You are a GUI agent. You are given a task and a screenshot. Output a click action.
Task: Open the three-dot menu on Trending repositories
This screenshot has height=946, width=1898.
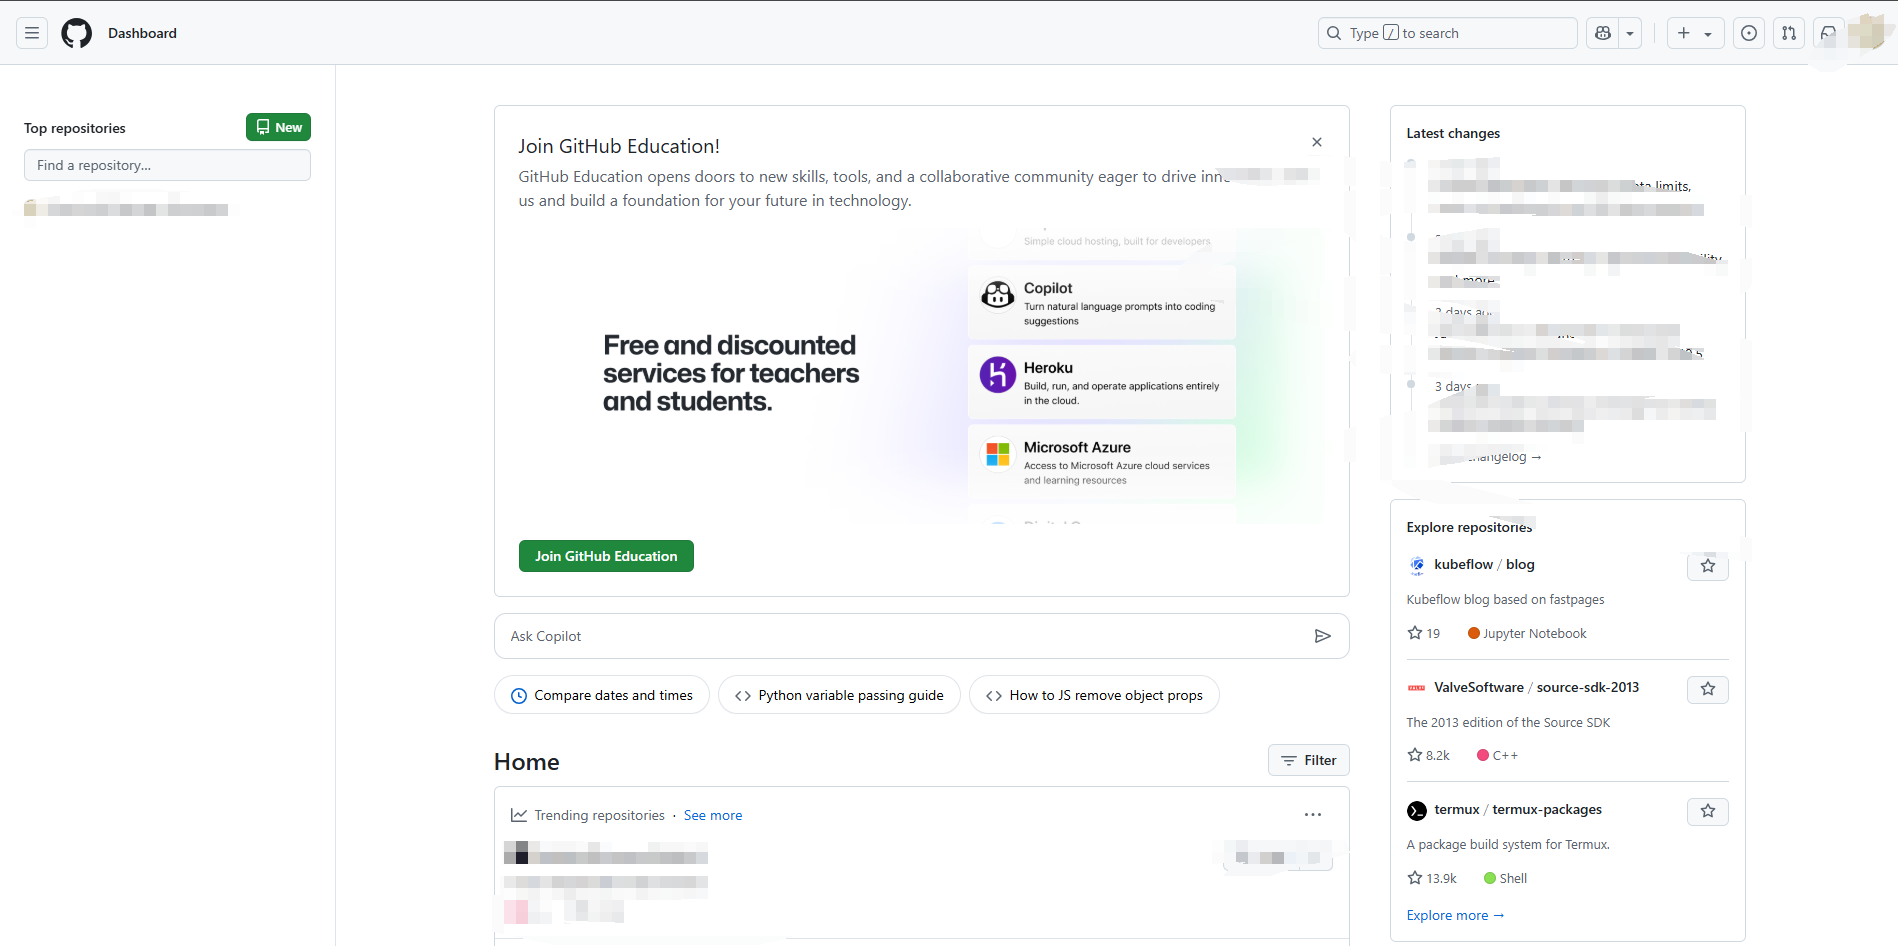coord(1313,815)
